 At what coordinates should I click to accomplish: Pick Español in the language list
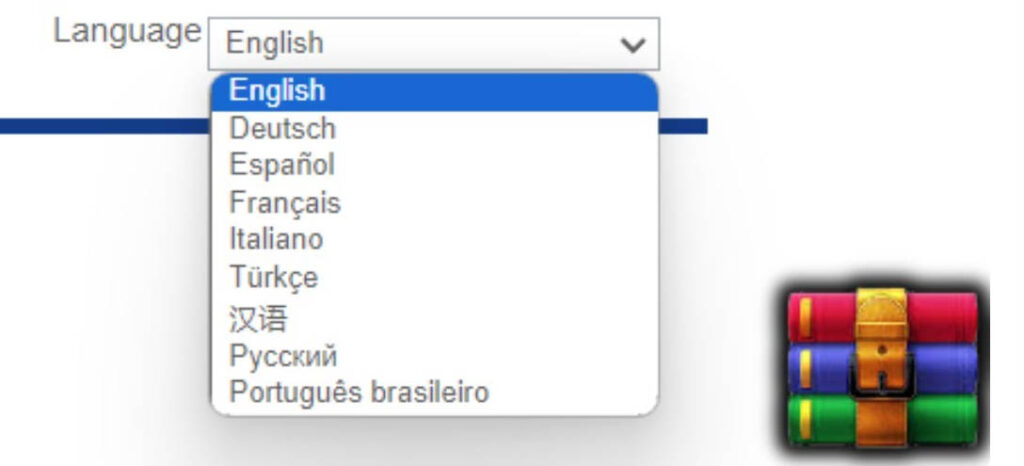[x=282, y=165]
